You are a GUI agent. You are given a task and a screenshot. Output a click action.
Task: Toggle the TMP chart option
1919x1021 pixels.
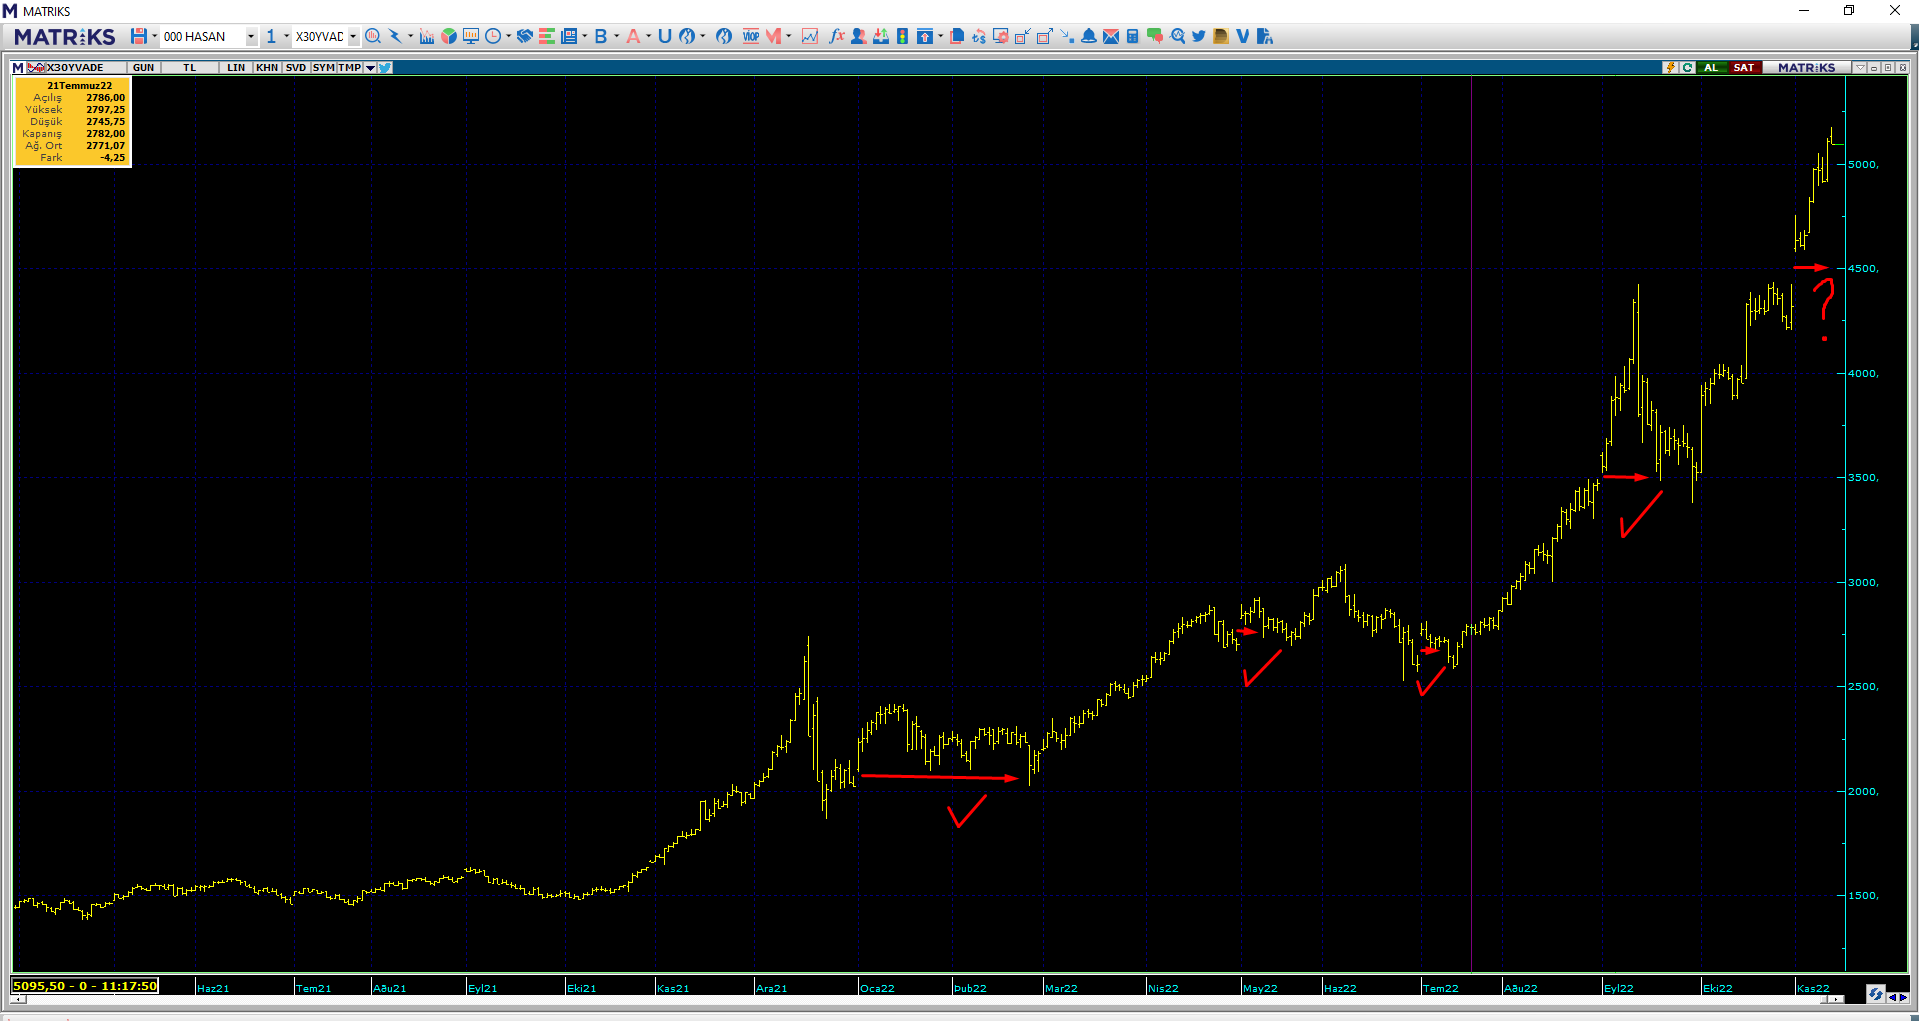(x=350, y=68)
